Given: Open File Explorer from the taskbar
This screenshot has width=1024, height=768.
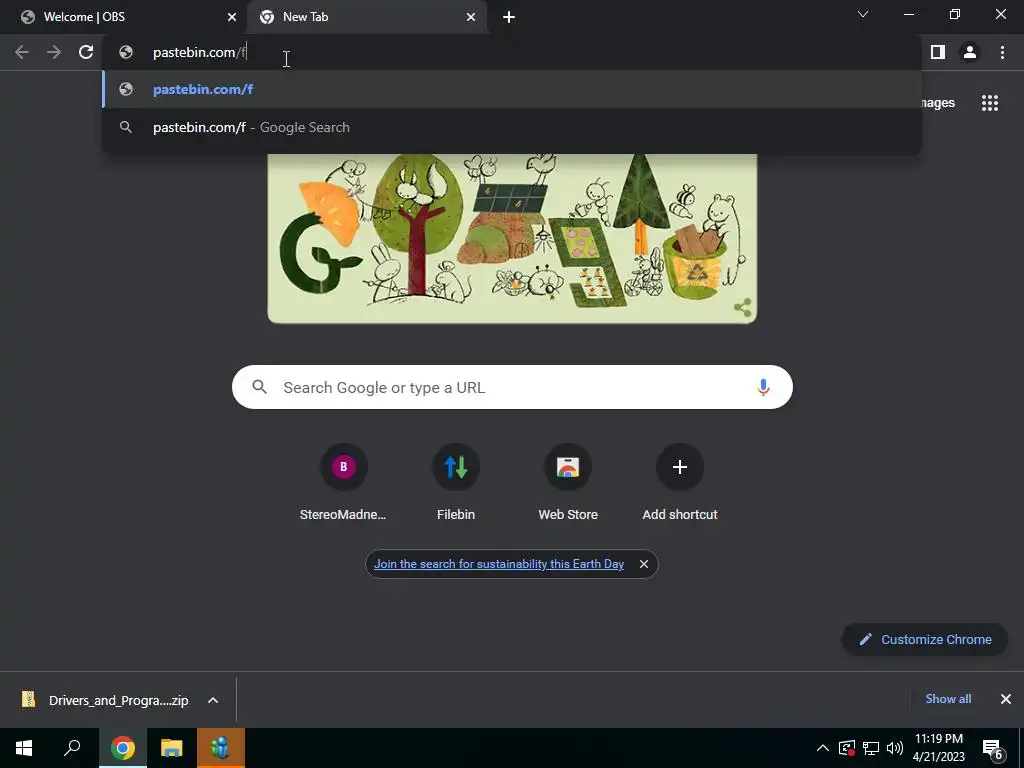Looking at the screenshot, I should (x=172, y=748).
